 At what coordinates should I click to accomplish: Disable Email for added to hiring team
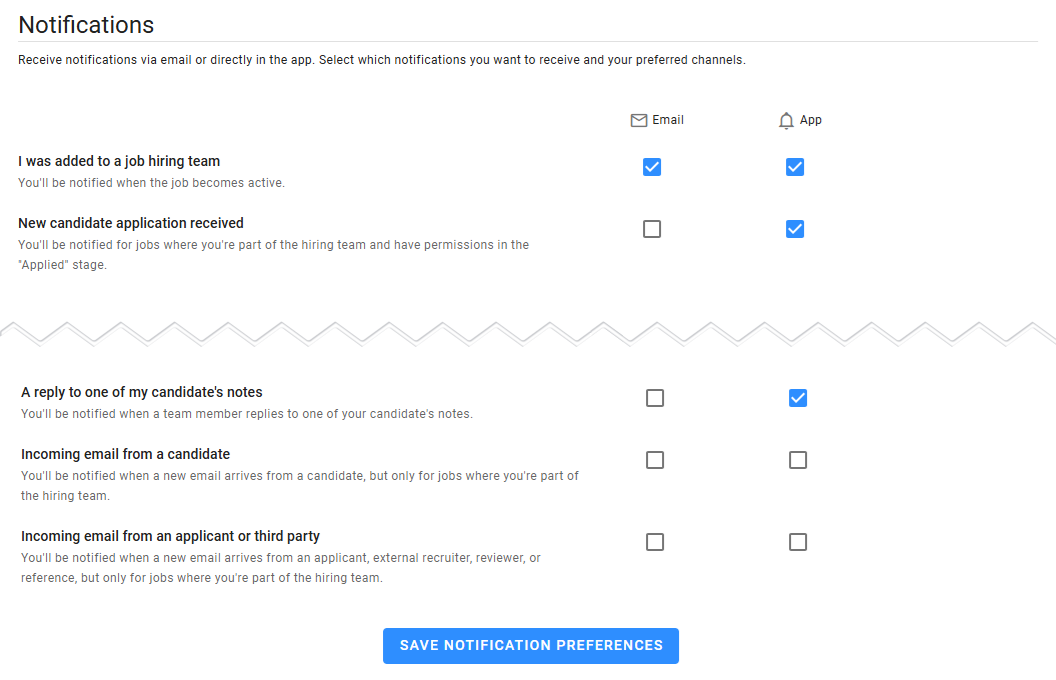click(652, 167)
